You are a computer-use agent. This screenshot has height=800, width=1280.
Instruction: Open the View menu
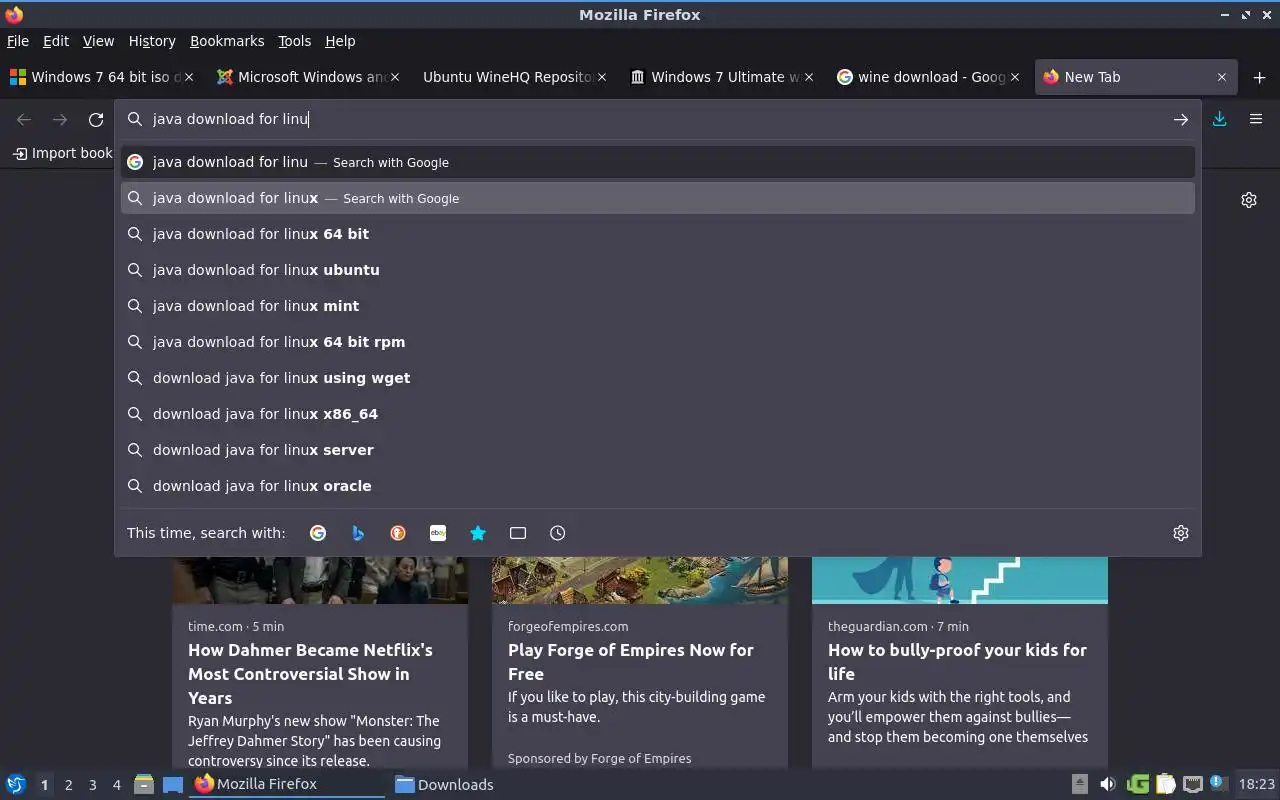click(98, 41)
